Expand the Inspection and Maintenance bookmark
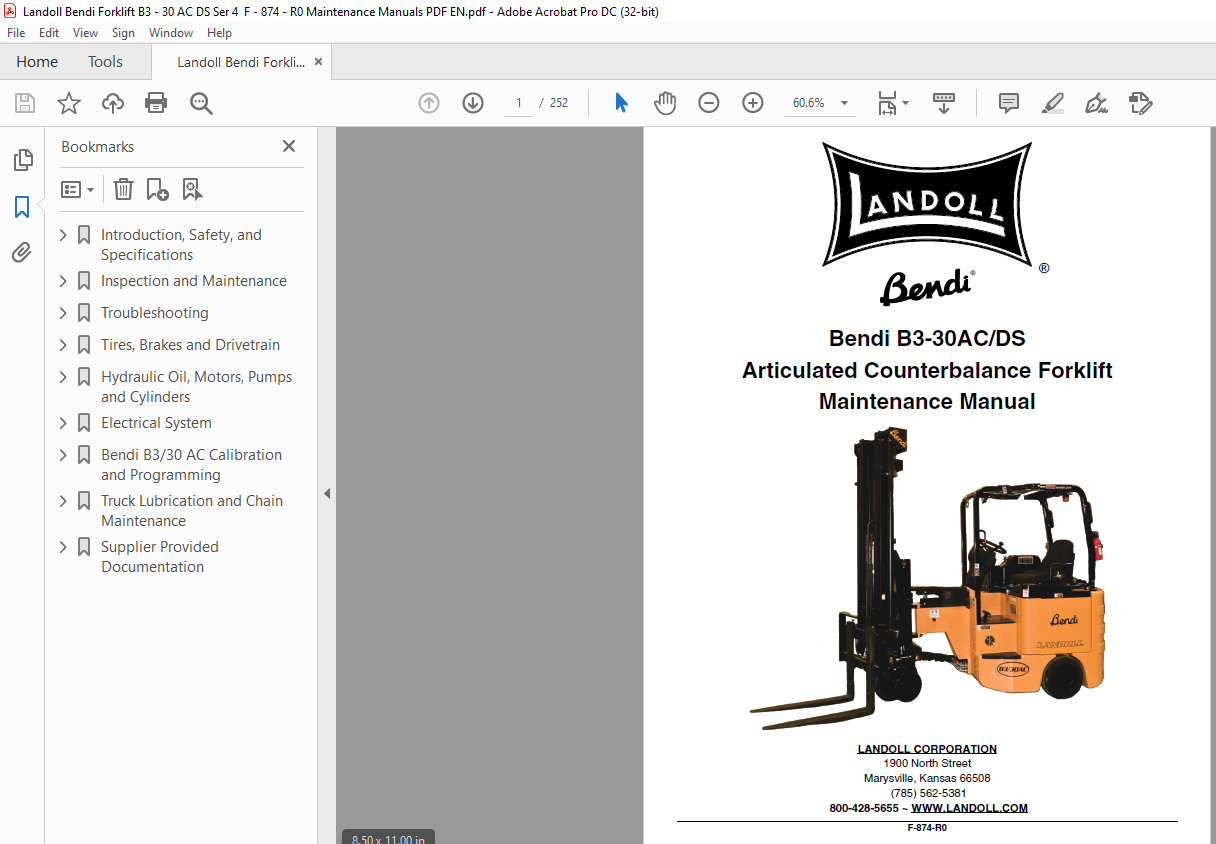1216x844 pixels. click(64, 281)
